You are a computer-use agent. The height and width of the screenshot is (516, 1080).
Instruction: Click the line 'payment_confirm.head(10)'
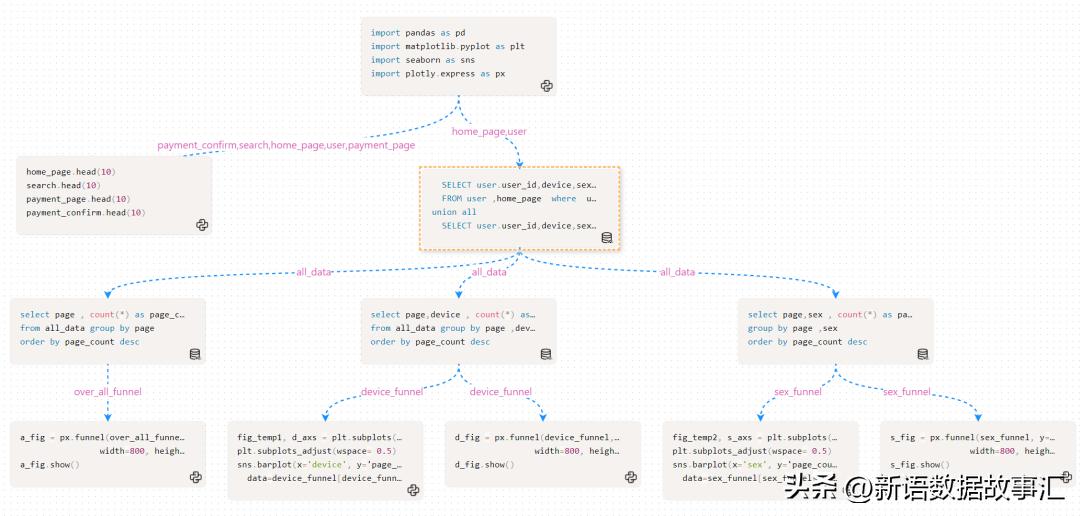coord(86,213)
